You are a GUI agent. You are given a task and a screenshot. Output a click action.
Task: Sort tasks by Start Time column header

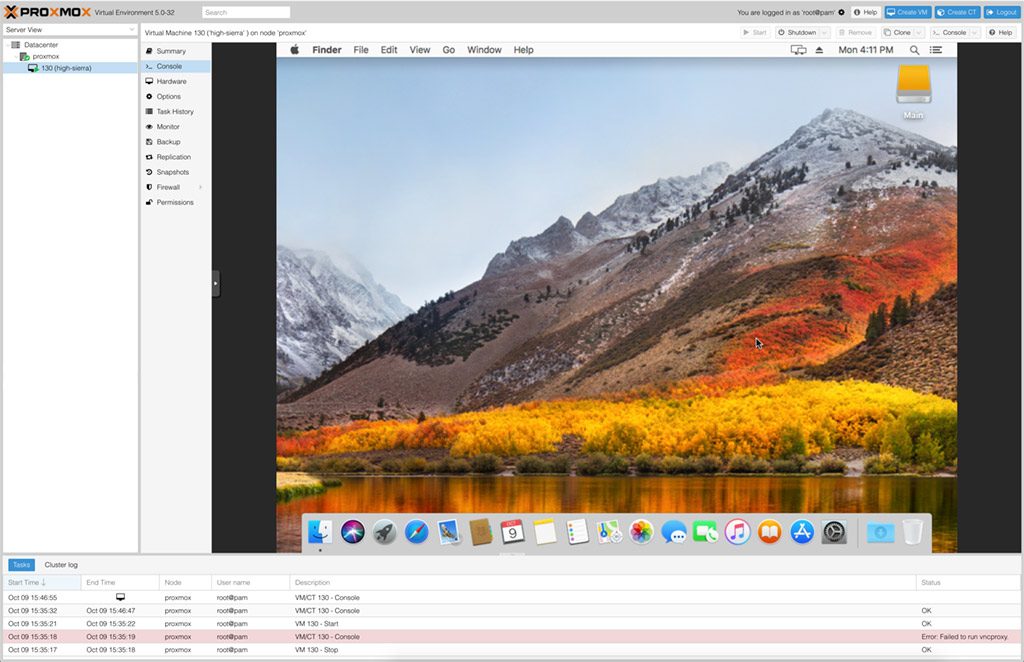pos(28,582)
